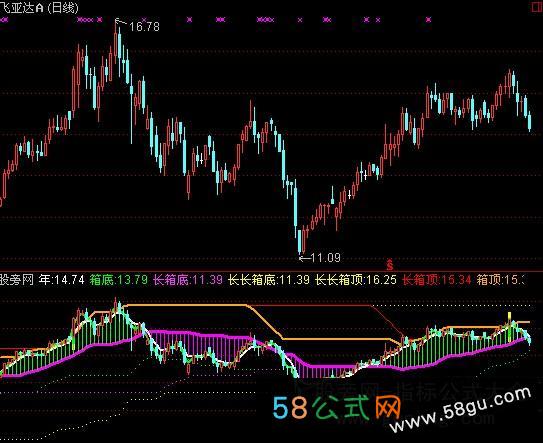
Task: Click the red window icon at top-right
Action: coord(537,7)
